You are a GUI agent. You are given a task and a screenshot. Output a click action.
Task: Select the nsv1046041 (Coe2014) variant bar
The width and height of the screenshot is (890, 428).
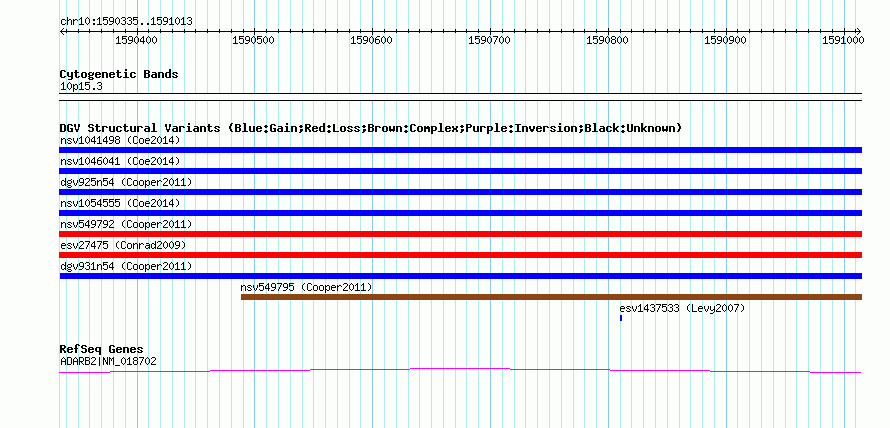pyautogui.click(x=460, y=171)
